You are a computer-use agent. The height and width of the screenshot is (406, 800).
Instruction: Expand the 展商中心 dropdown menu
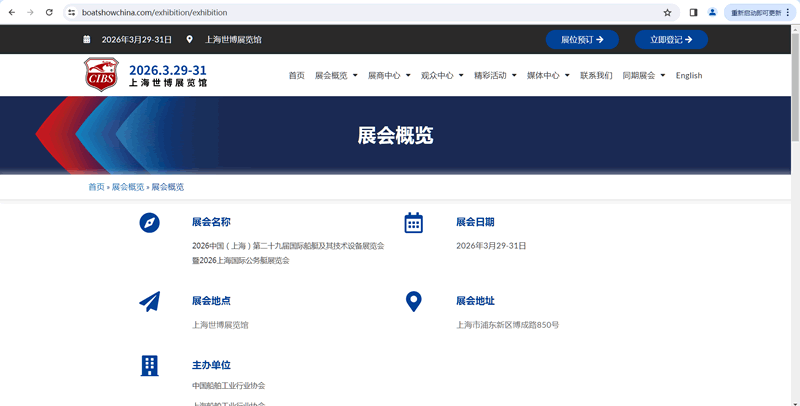click(388, 75)
